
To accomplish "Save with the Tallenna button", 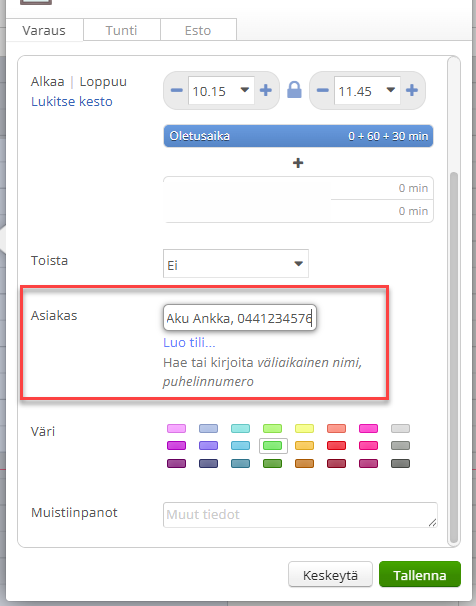I will pos(420,574).
